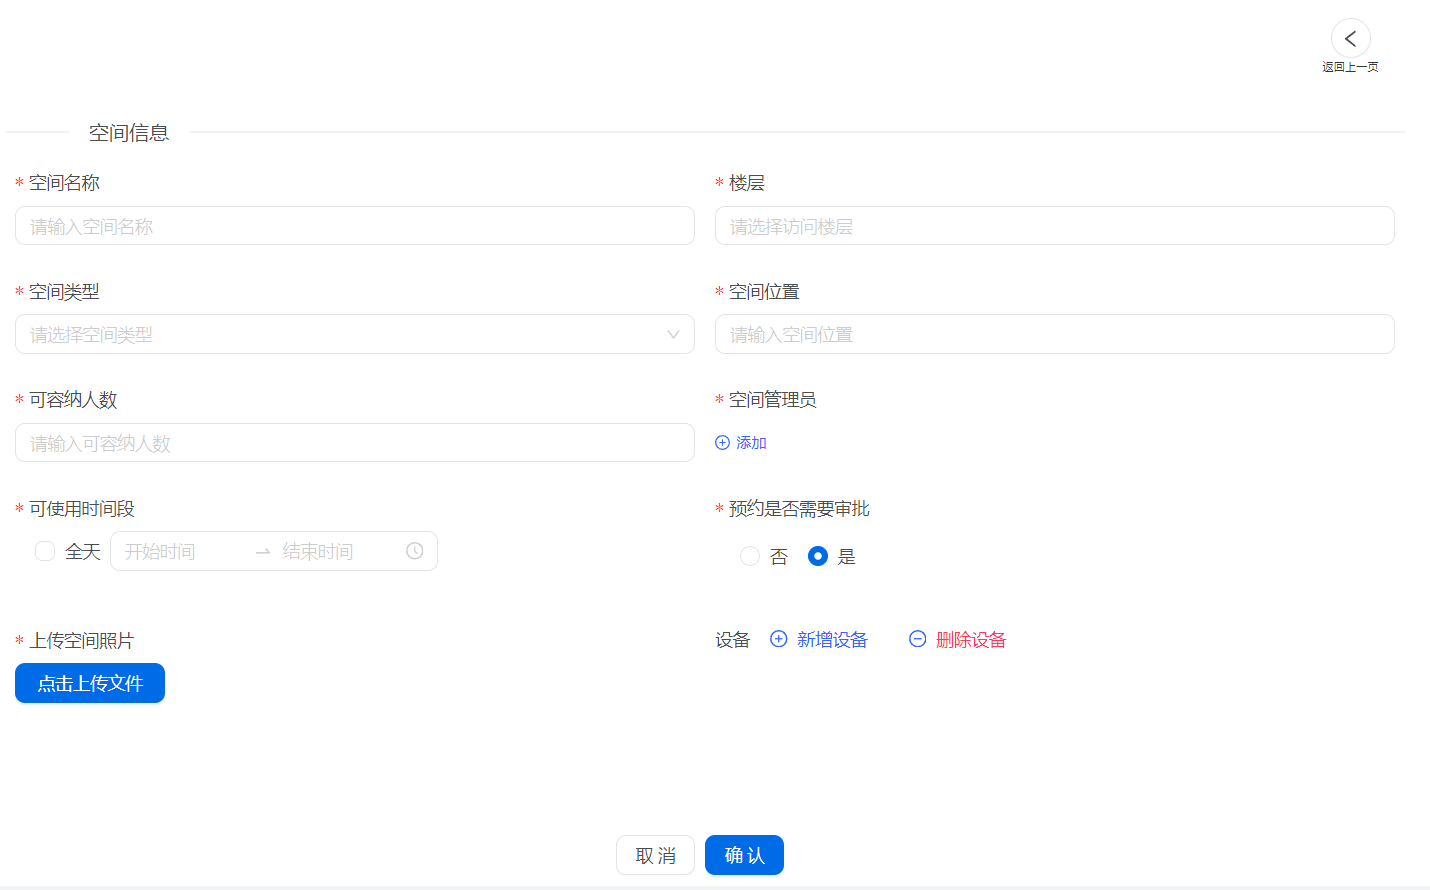1430x890 pixels.
Task: Select the 是 radio button for approval
Action: click(x=818, y=556)
